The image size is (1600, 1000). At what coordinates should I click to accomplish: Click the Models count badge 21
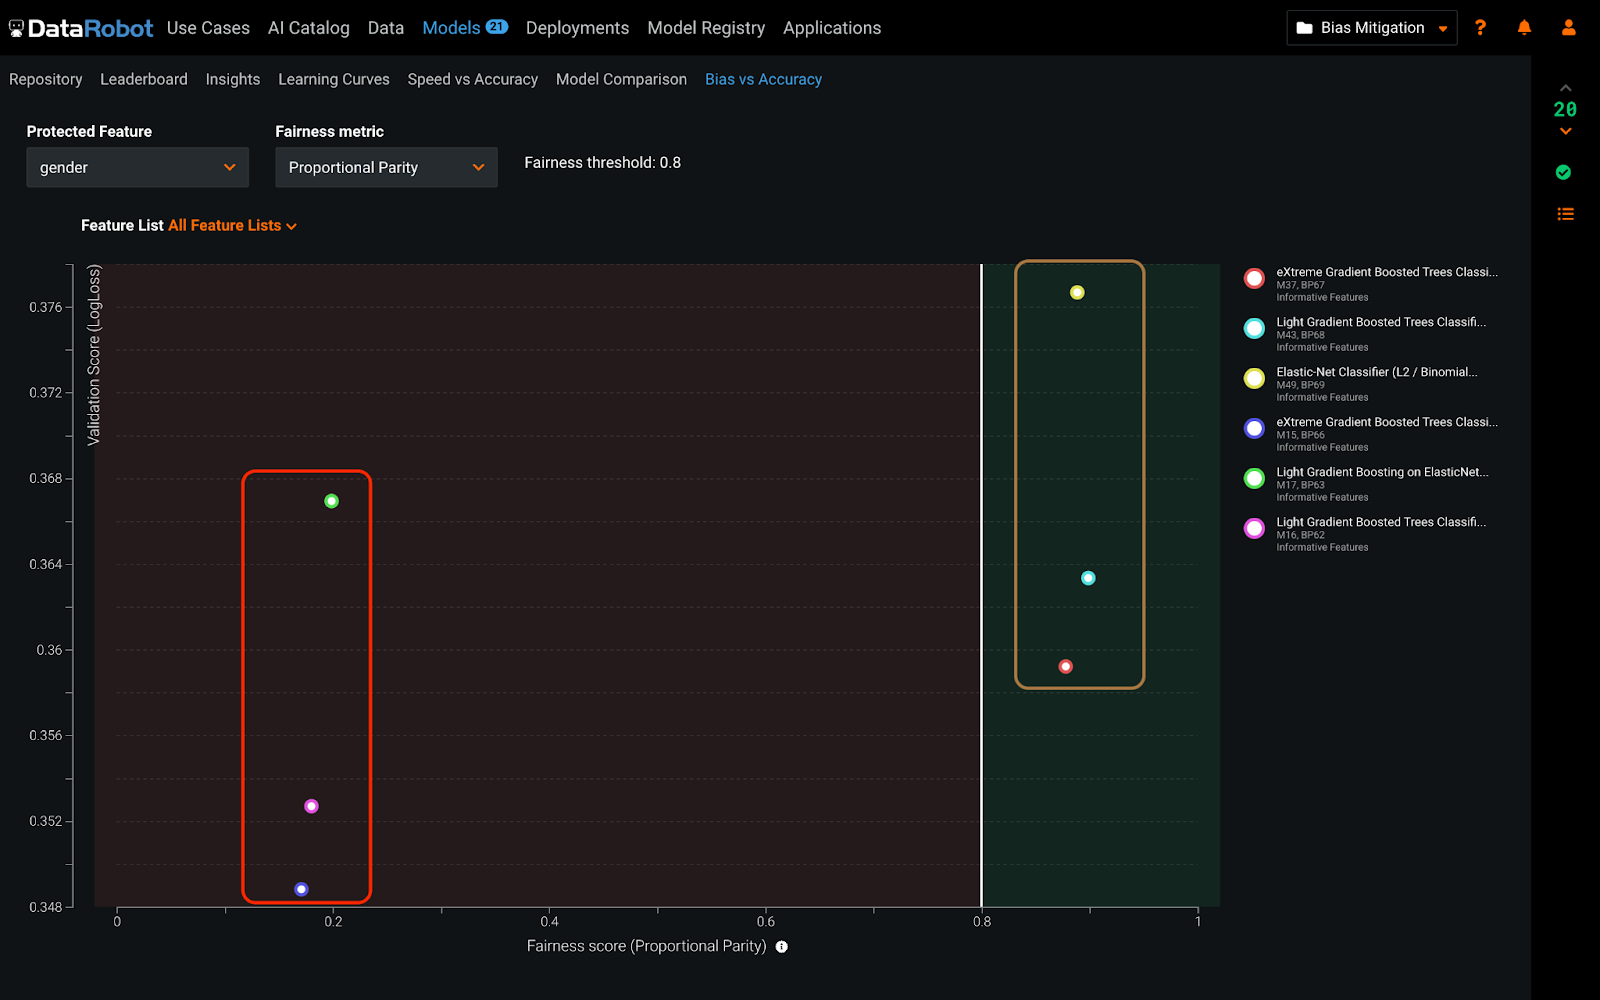pos(497,27)
